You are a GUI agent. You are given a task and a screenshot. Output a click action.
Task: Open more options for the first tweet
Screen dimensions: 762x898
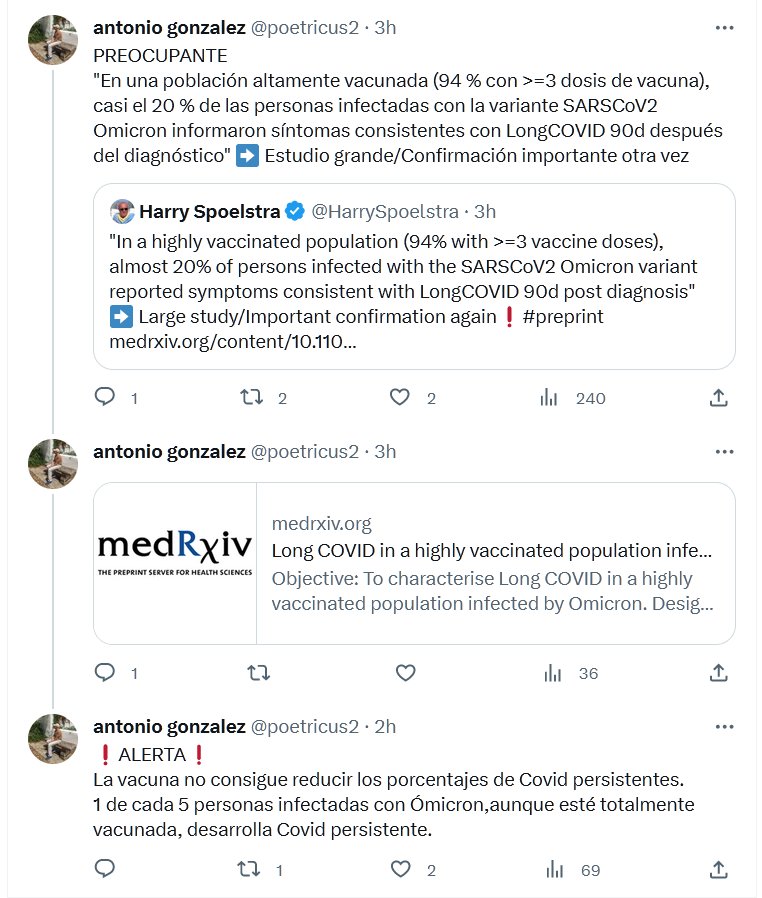[725, 28]
